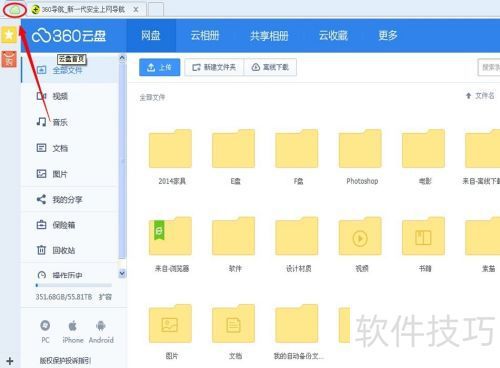The image size is (500, 368).
Task: Click the 360云盘 logo
Action: coord(69,36)
